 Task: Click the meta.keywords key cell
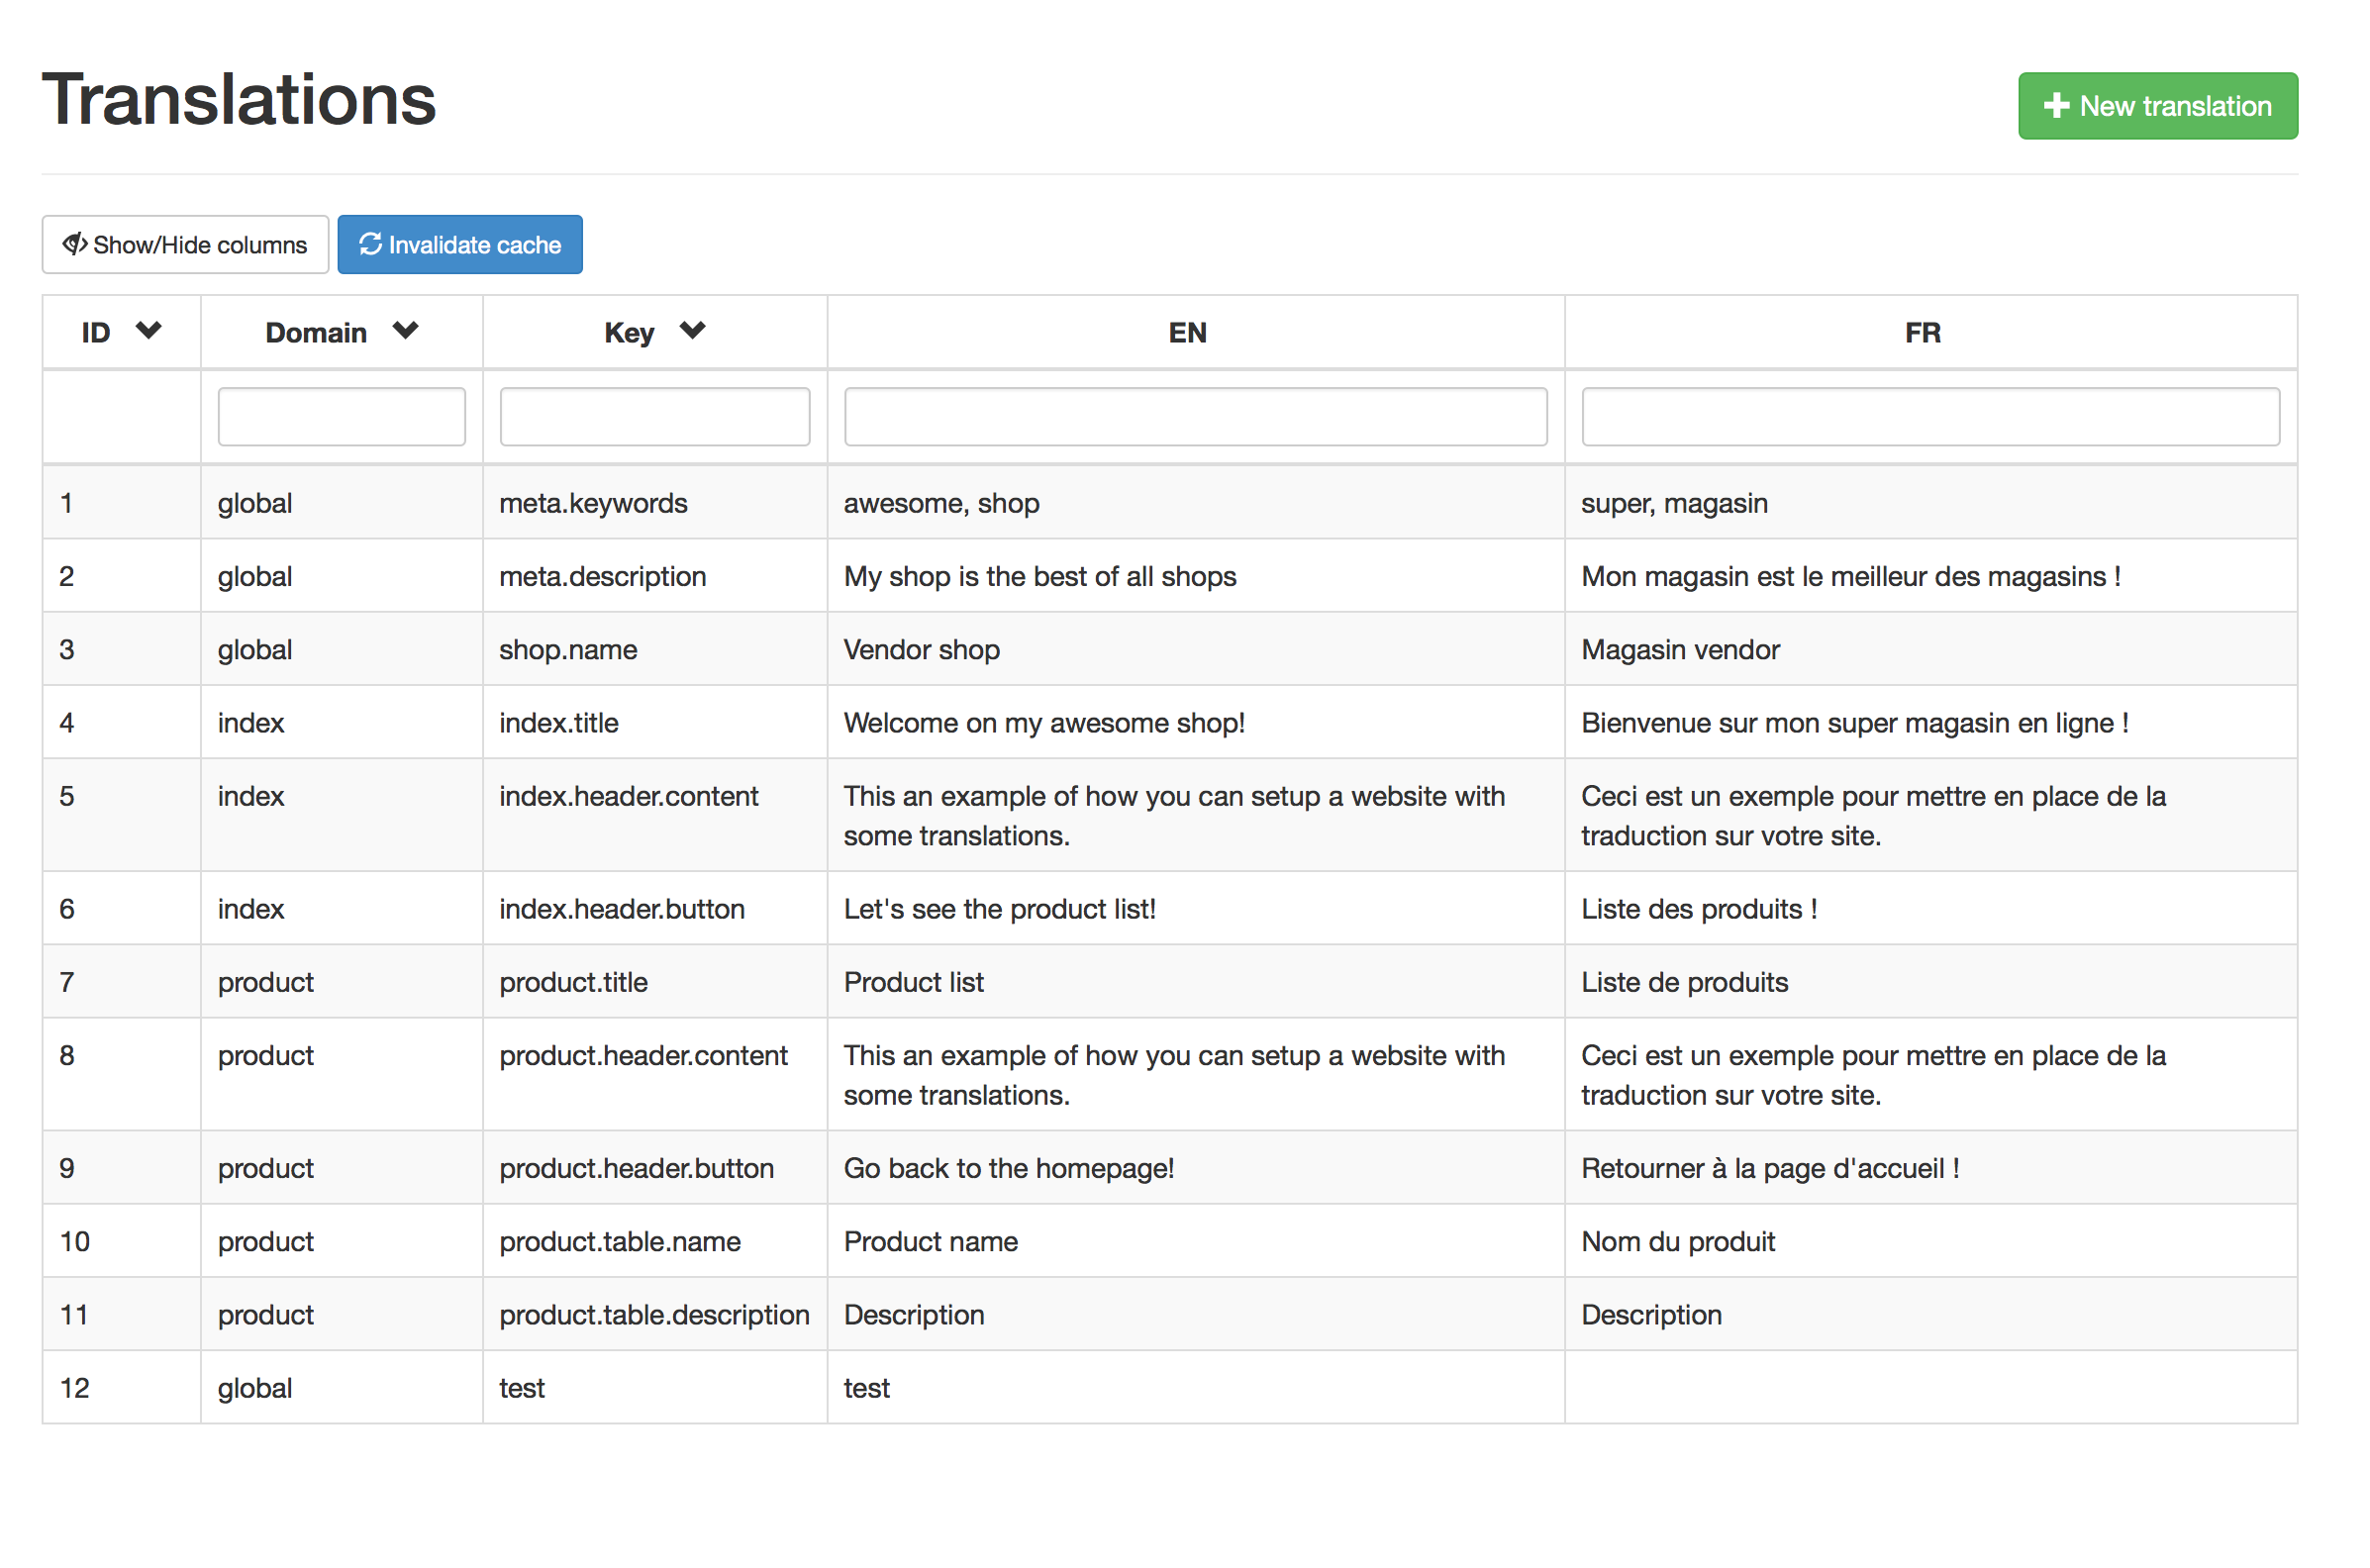[x=593, y=503]
